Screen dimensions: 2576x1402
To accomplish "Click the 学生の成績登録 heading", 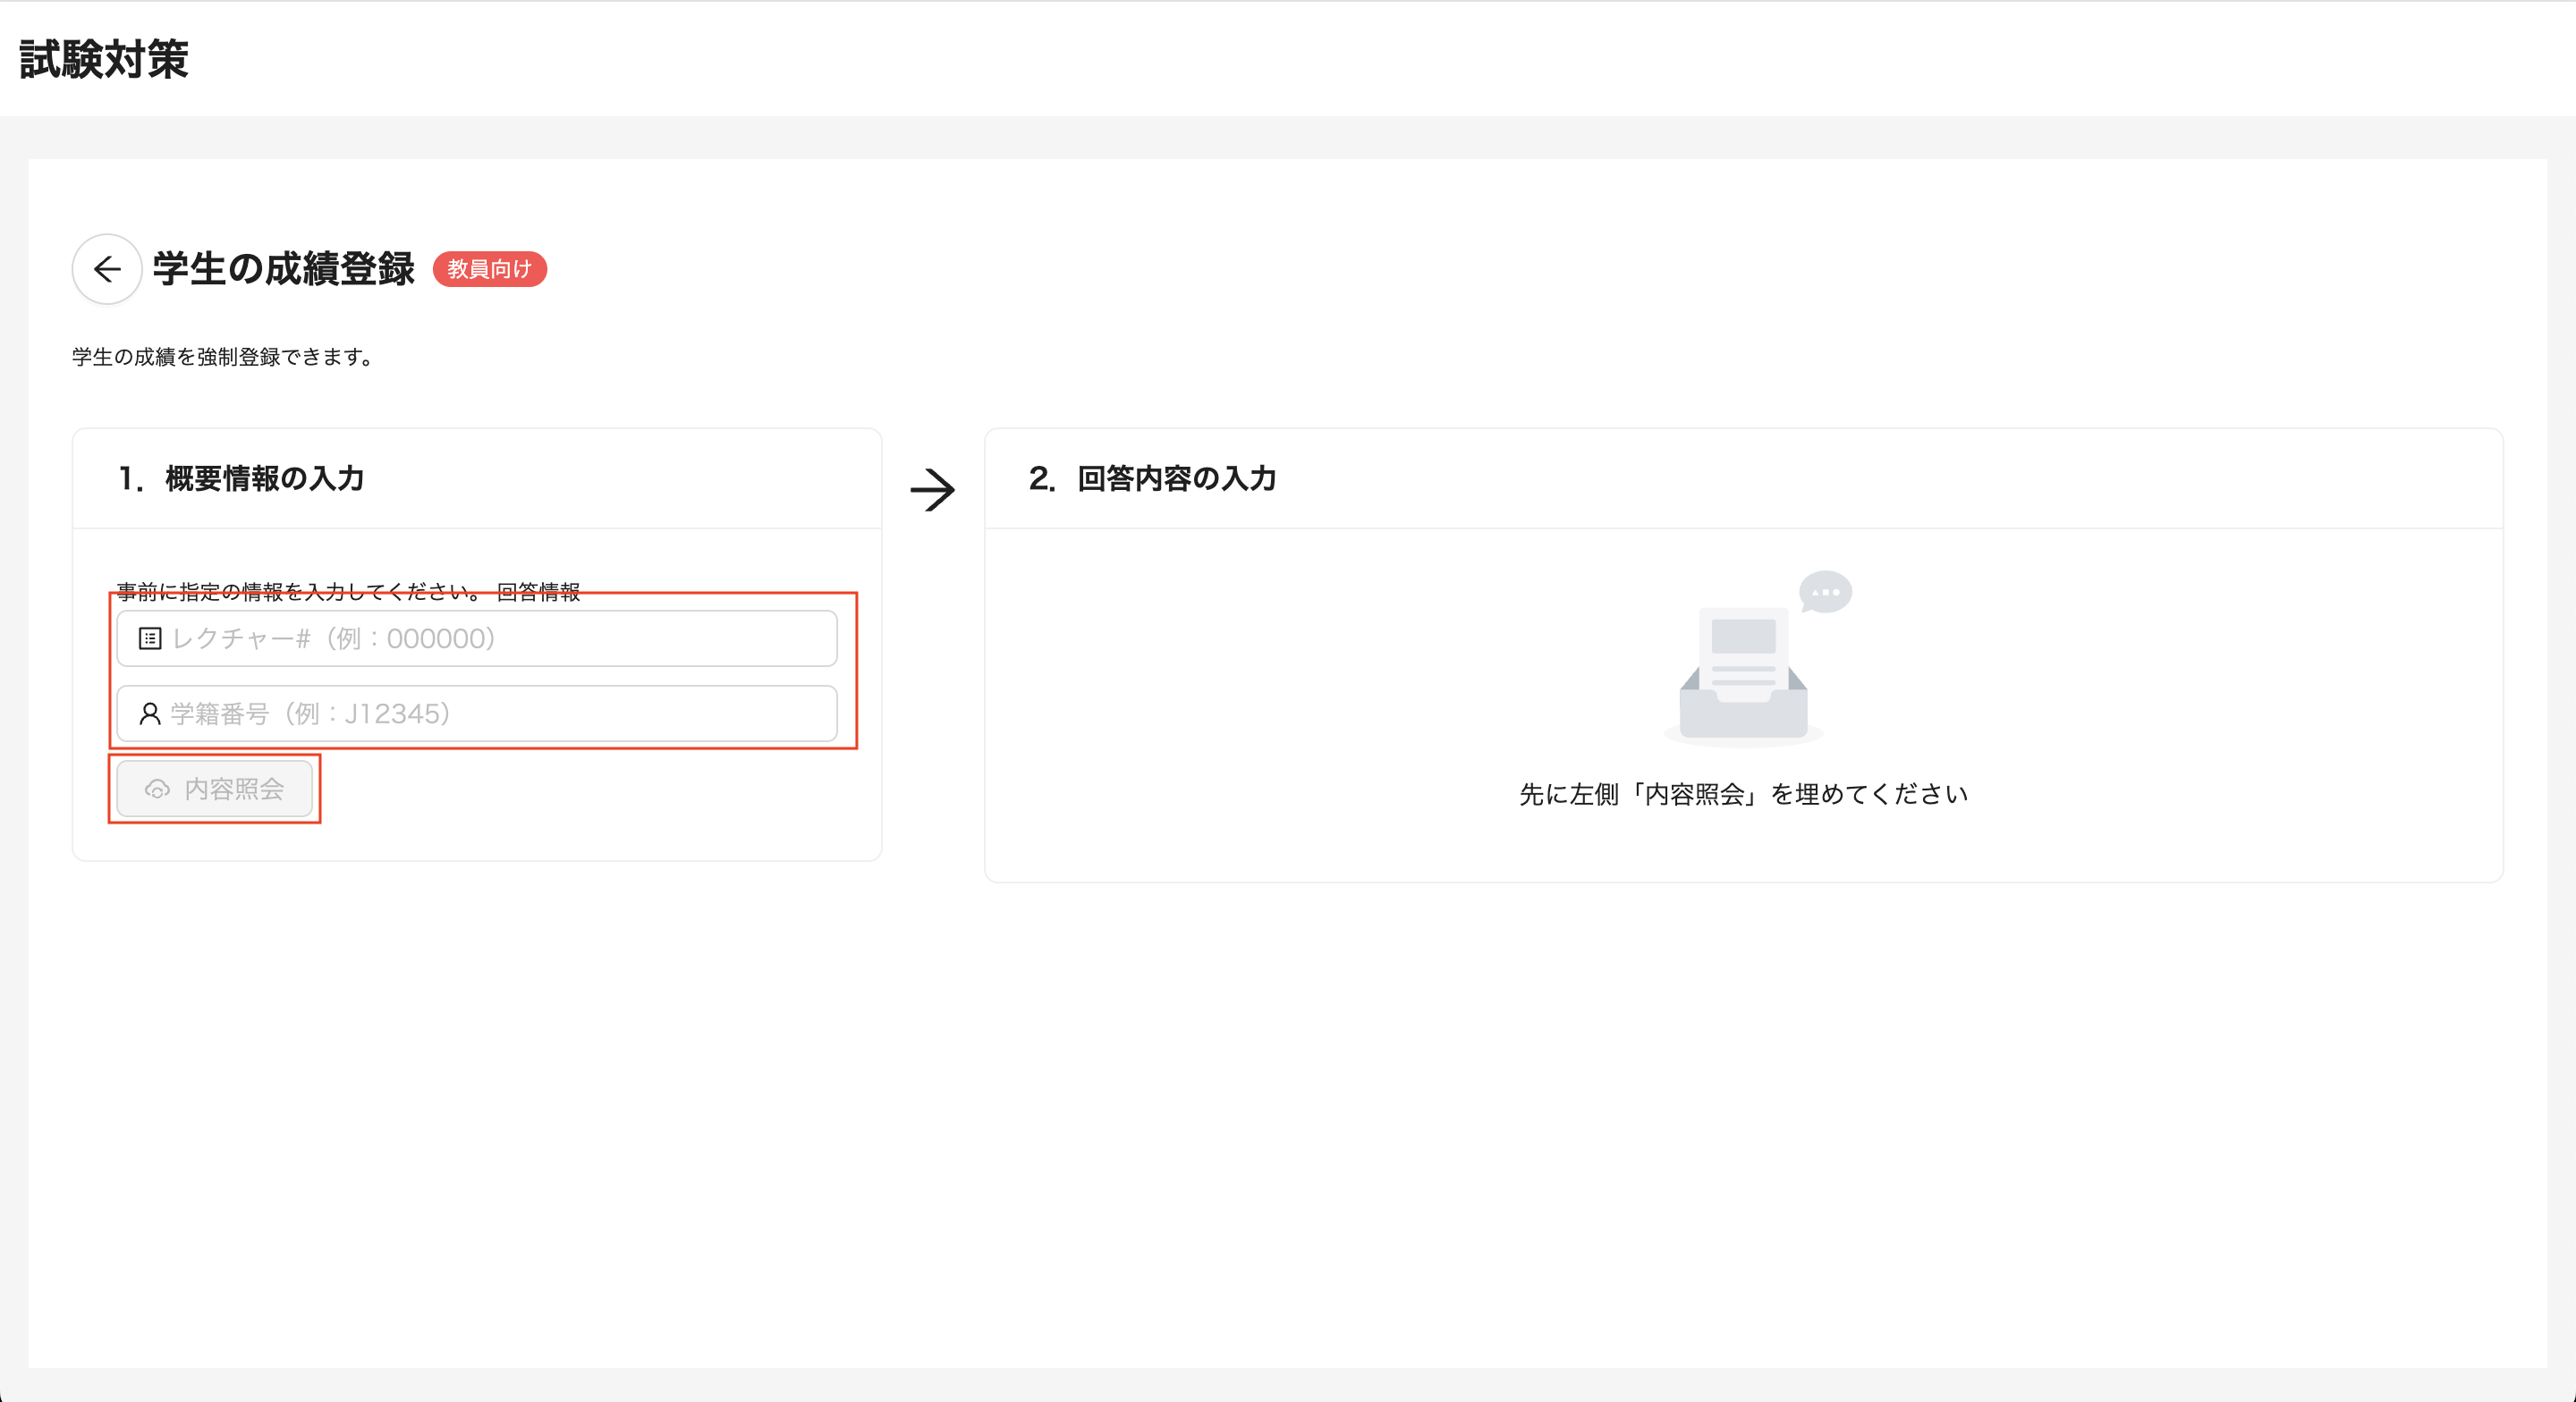I will pyautogui.click(x=284, y=269).
